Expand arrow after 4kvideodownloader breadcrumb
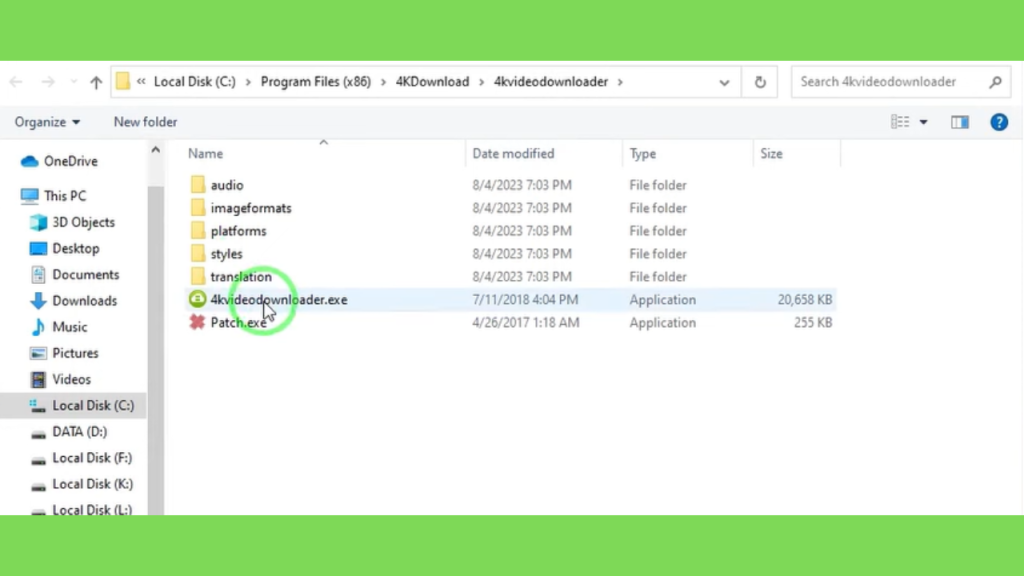This screenshot has width=1024, height=576. [x=620, y=82]
